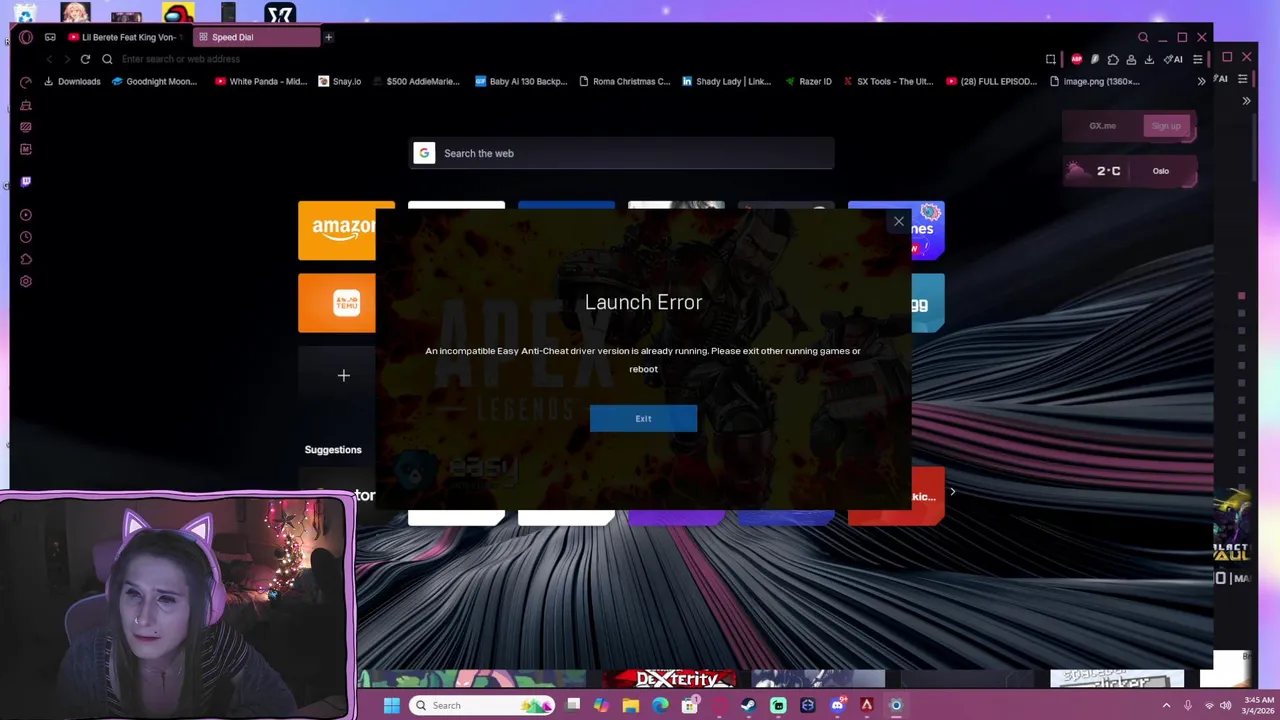
Task: Show hidden system tray icons
Action: [x=1166, y=705]
